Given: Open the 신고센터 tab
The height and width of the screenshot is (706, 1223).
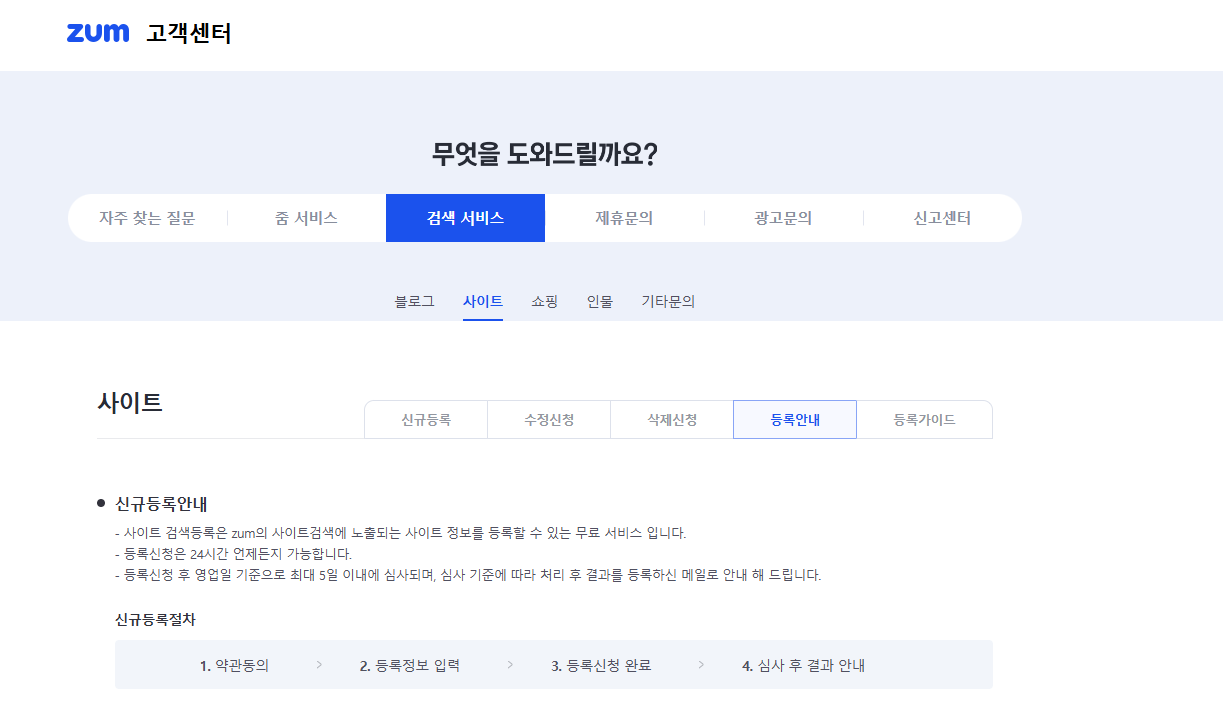Looking at the screenshot, I should [942, 218].
